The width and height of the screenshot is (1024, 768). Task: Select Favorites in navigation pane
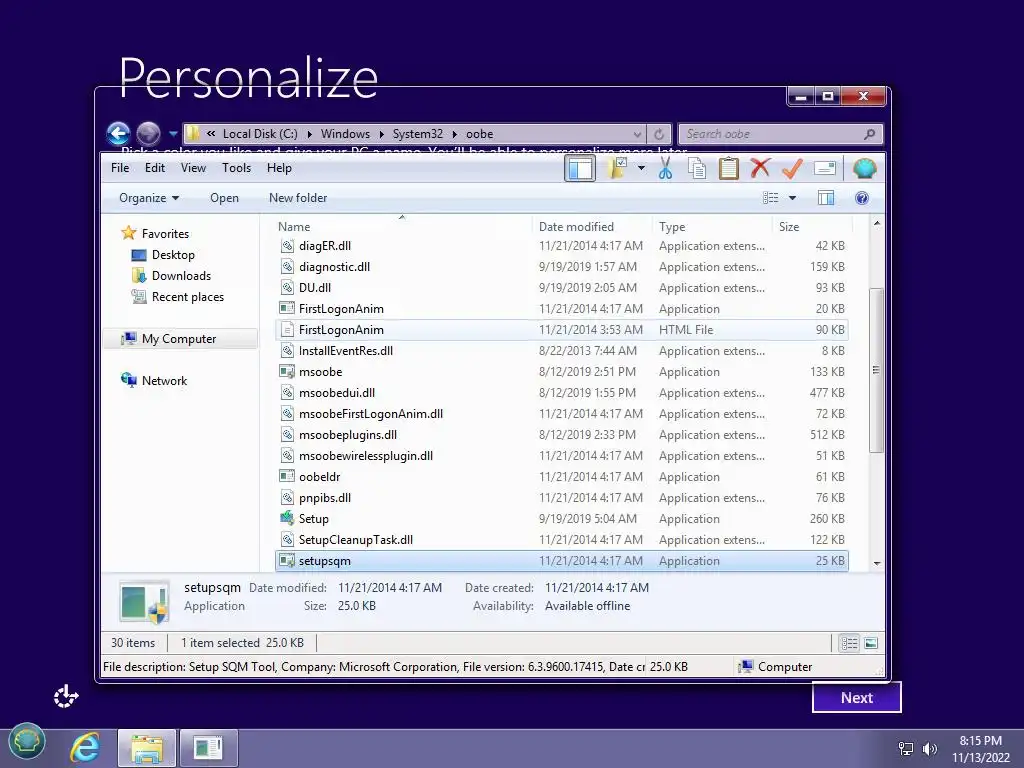[165, 234]
